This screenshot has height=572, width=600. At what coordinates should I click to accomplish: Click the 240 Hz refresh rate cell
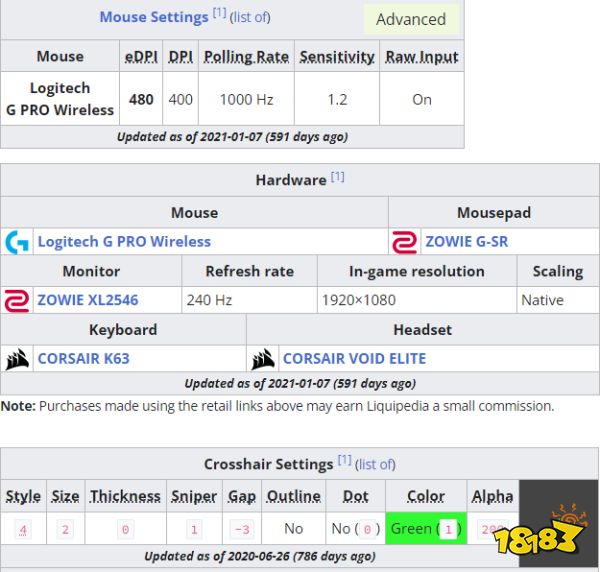(249, 300)
